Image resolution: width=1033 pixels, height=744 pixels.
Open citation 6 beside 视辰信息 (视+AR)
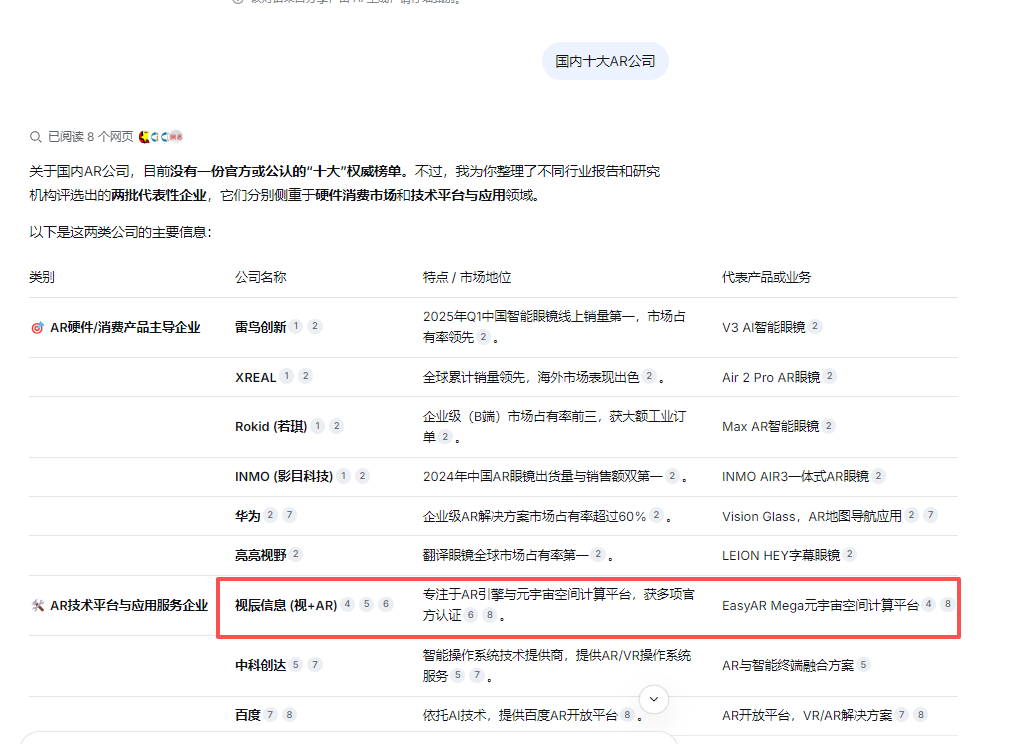(386, 604)
